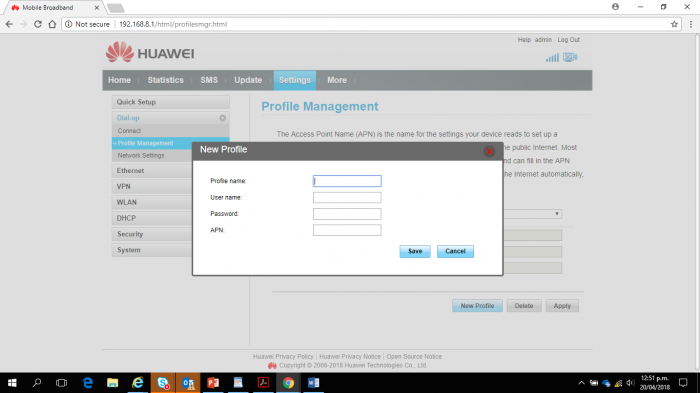Close the Mobile Broadband tab
700x393 pixels.
tap(96, 8)
